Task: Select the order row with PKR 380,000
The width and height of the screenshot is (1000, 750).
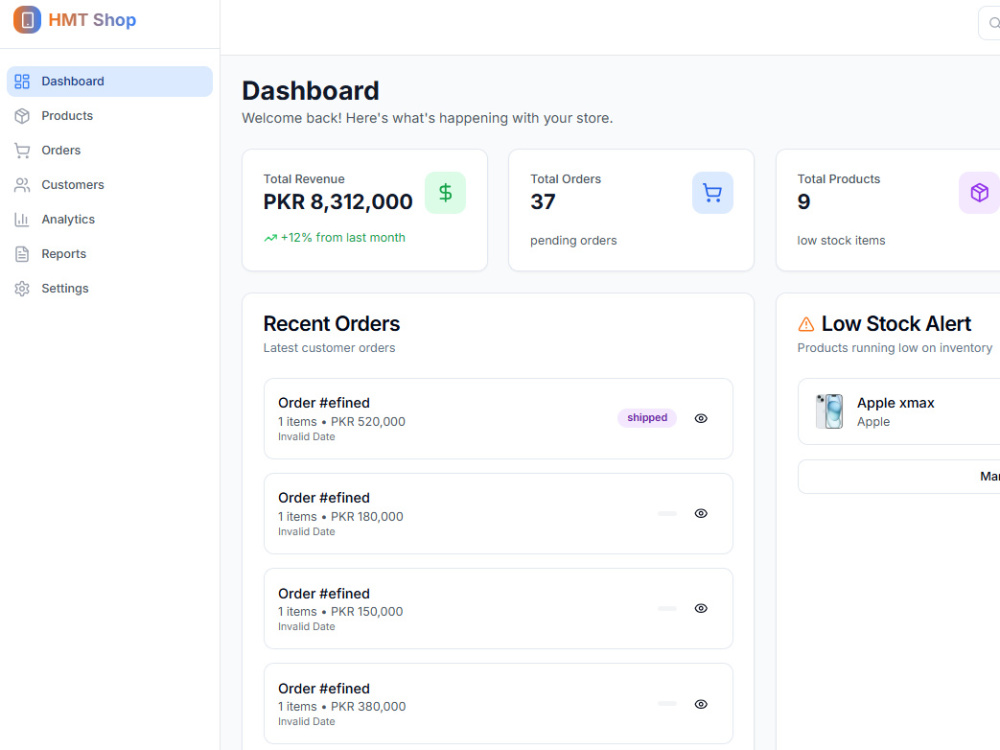Action: point(498,704)
